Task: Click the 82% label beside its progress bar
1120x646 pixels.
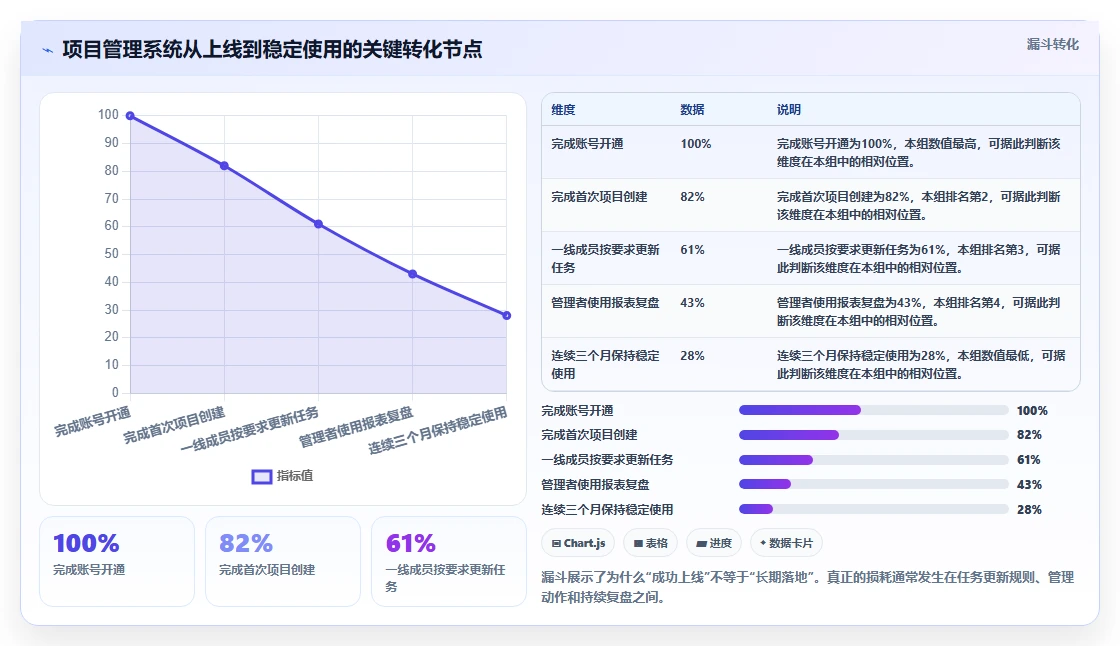Action: click(1029, 435)
